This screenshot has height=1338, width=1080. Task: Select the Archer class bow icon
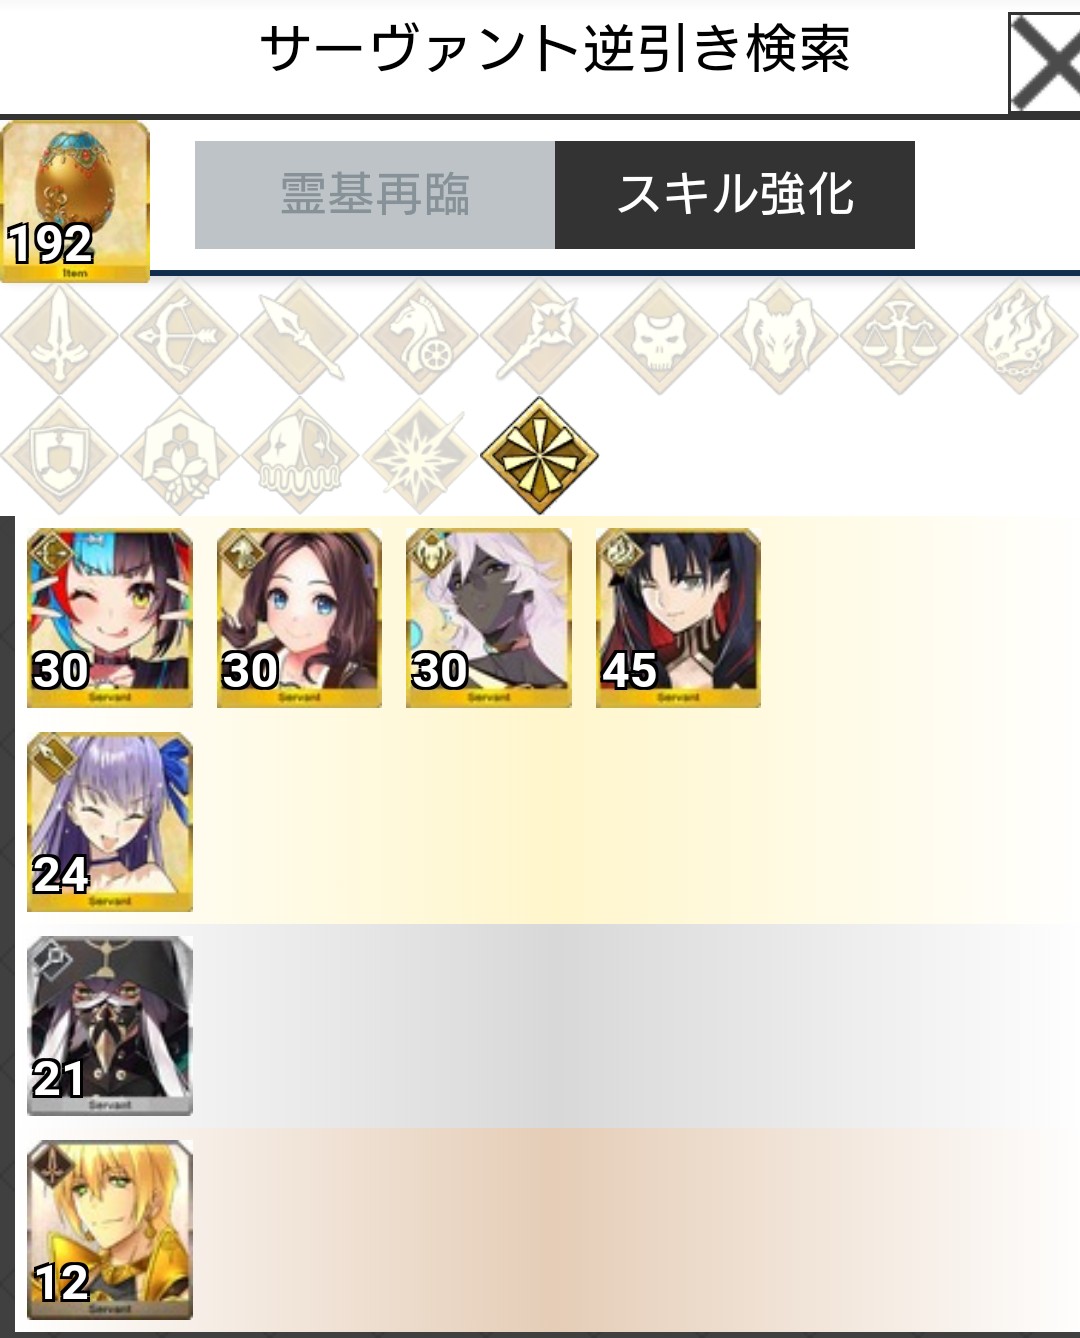[x=180, y=337]
